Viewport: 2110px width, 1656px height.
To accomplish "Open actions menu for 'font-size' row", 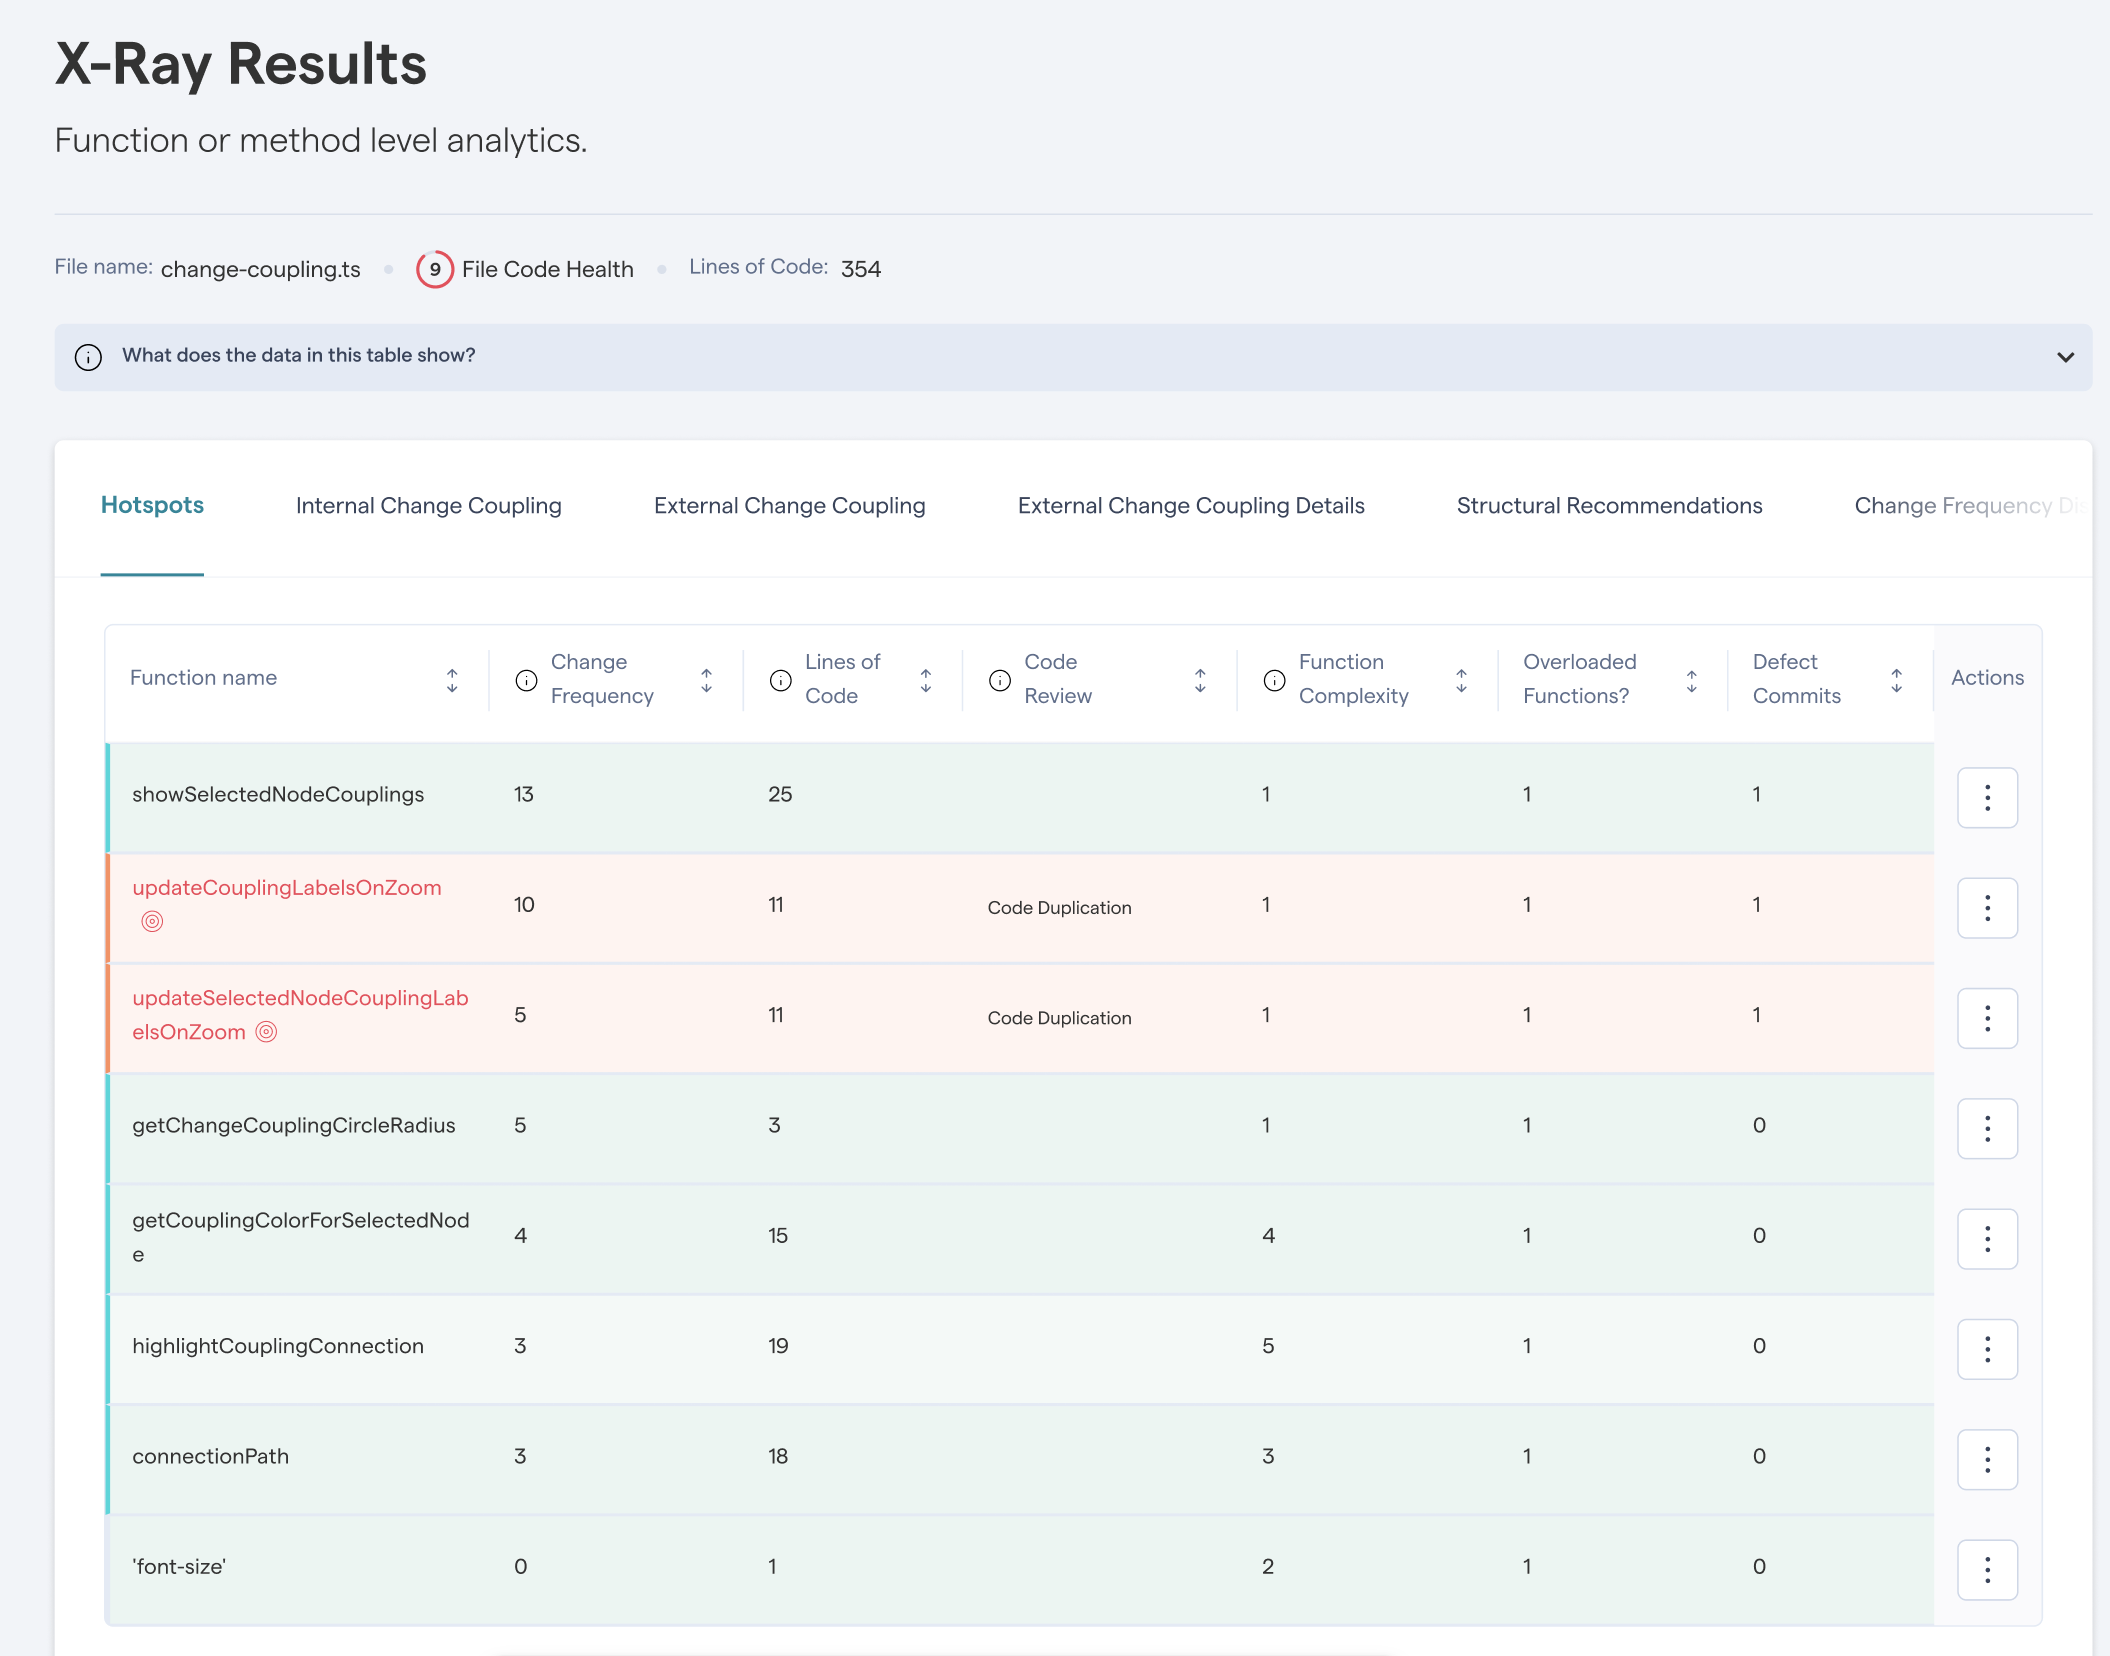I will coord(1987,1569).
